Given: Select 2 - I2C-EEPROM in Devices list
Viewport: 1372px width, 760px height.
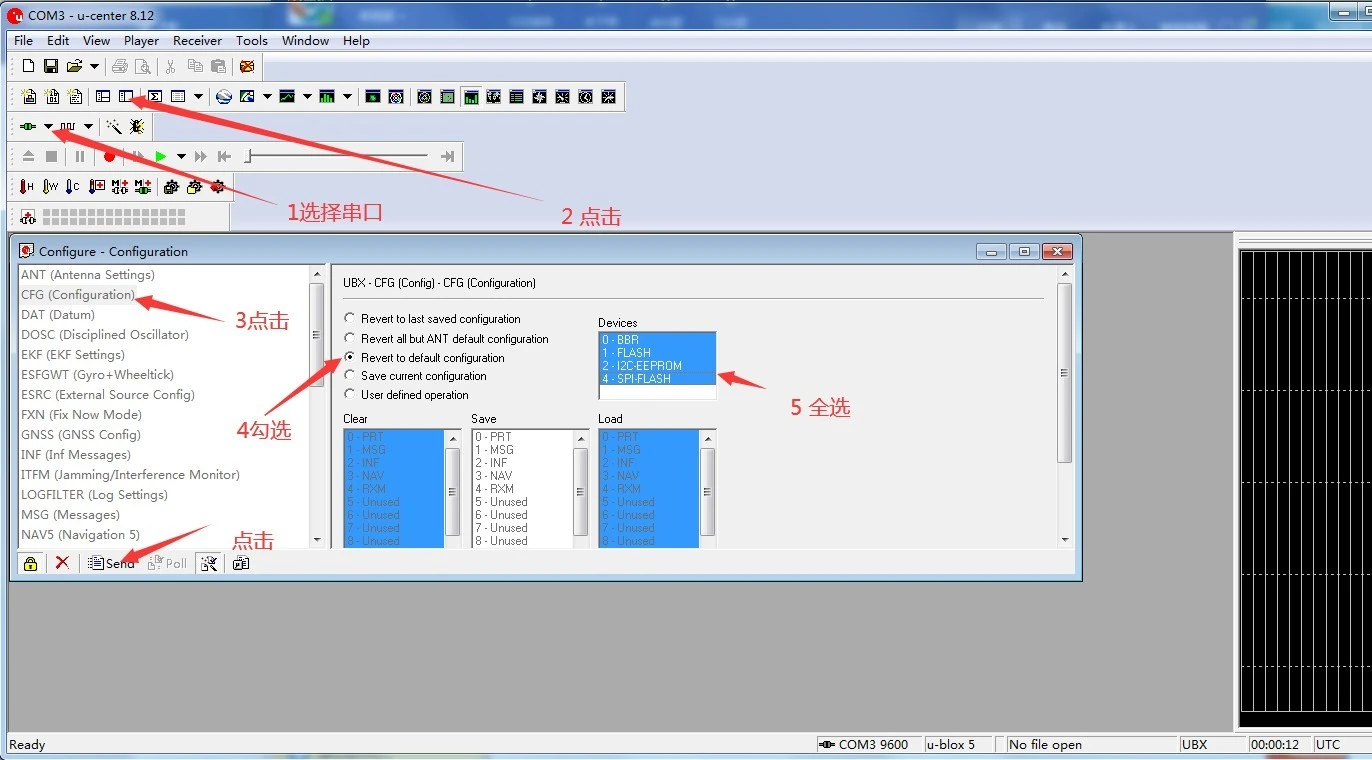Looking at the screenshot, I should [657, 366].
